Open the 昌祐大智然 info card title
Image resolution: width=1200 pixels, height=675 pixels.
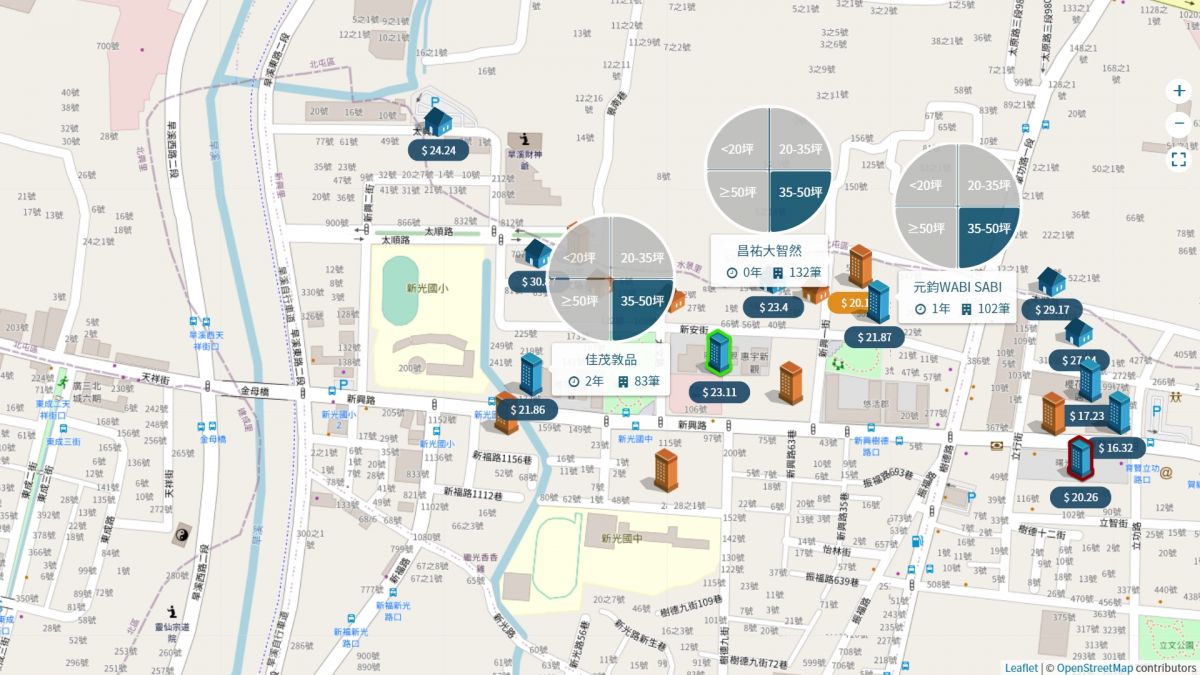pos(769,251)
